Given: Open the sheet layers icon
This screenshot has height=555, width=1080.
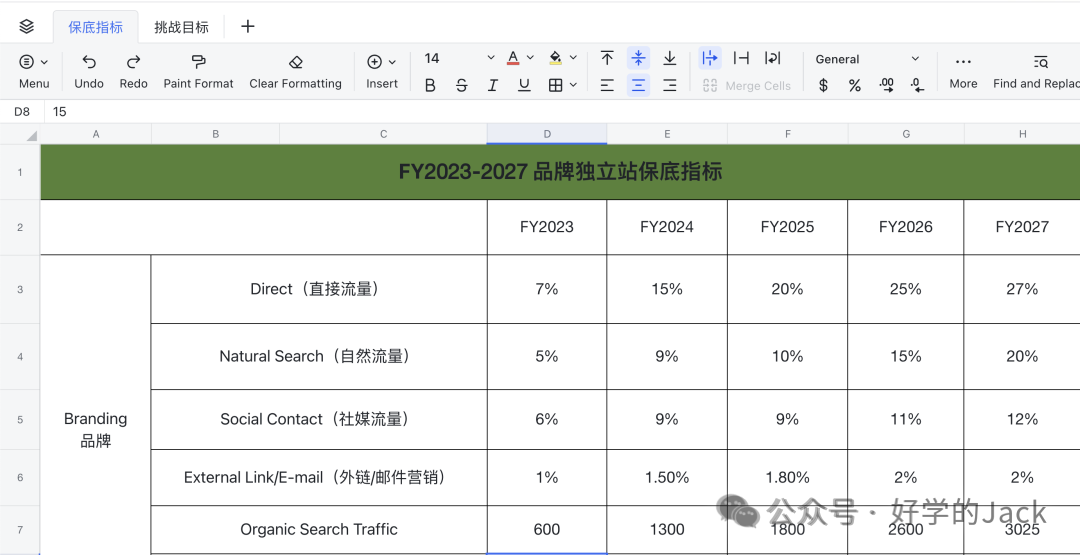Looking at the screenshot, I should pos(26,27).
